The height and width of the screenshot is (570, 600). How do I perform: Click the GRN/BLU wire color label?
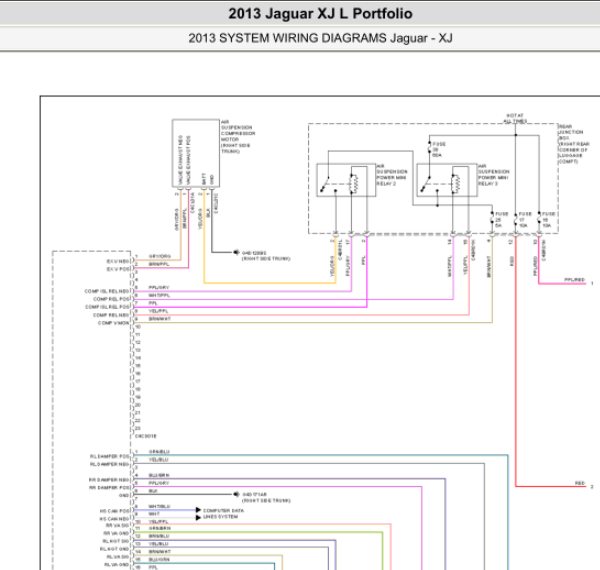[159, 452]
